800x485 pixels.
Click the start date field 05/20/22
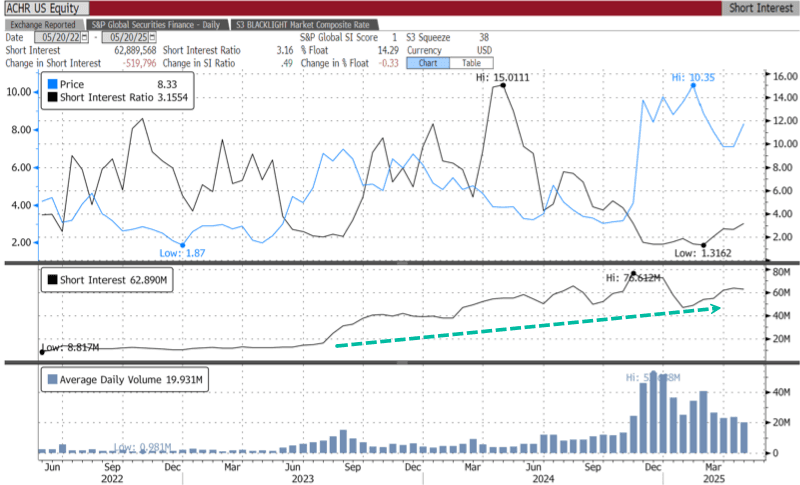(58, 36)
